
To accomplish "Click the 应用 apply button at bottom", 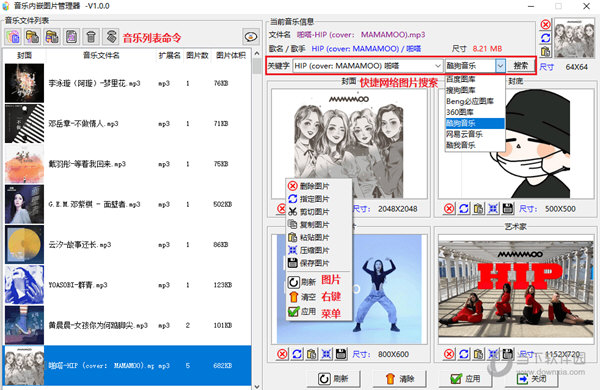I will [465, 379].
